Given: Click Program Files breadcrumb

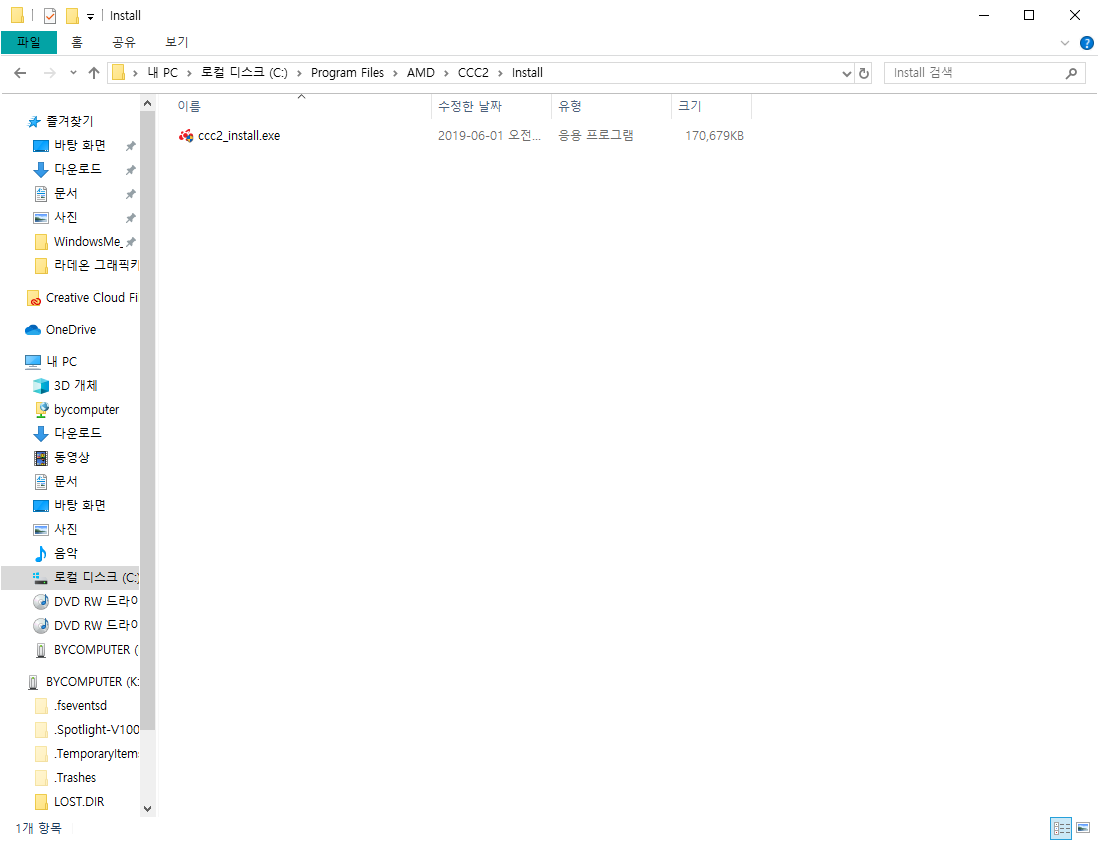Looking at the screenshot, I should (348, 73).
